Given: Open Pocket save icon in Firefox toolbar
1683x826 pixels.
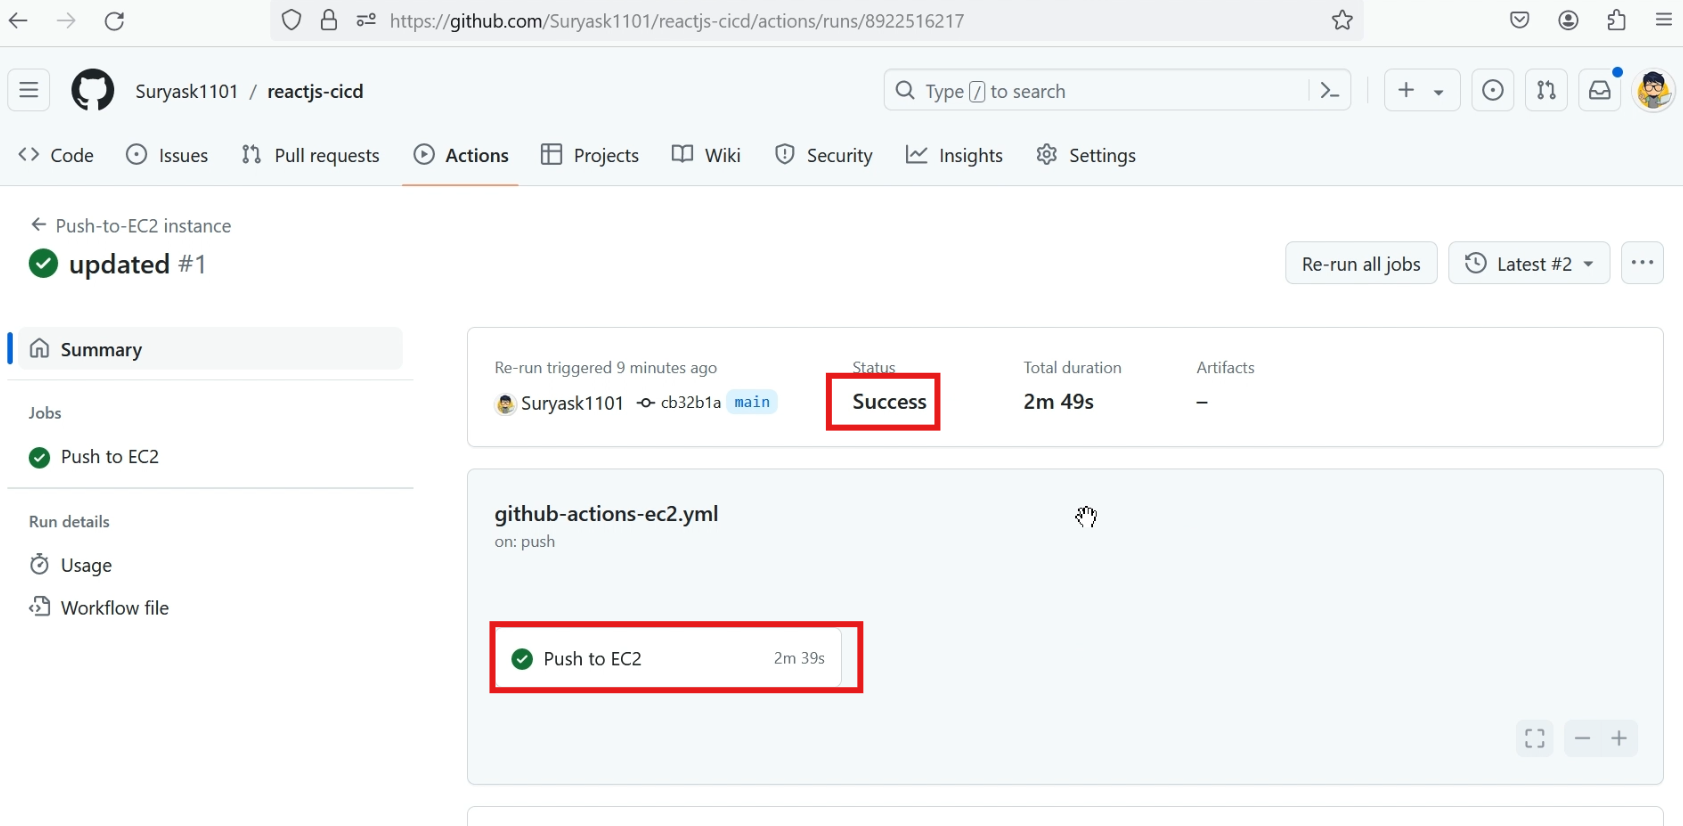Looking at the screenshot, I should click(1520, 20).
